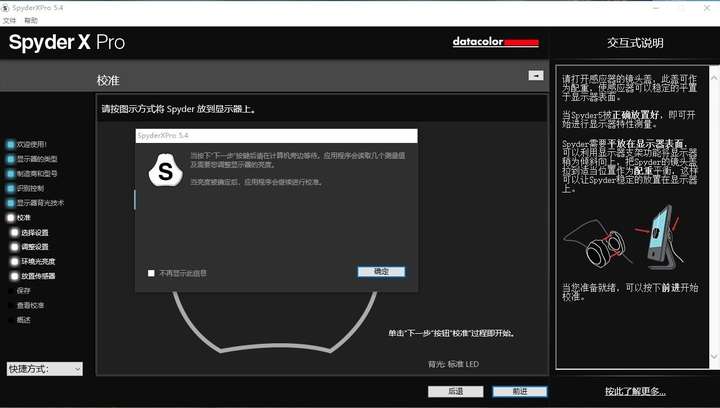
Task: Click the datacolor logo
Action: coord(495,42)
